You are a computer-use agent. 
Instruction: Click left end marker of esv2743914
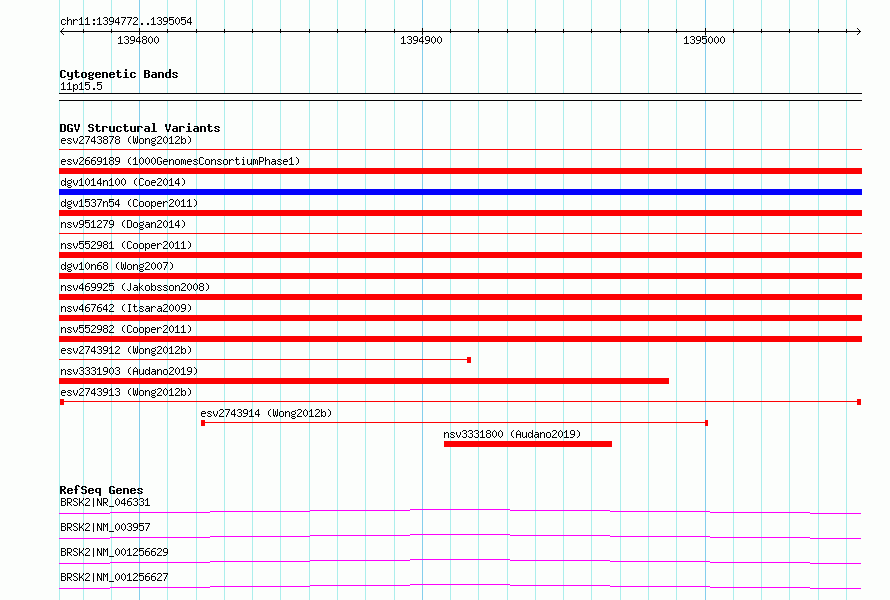(x=203, y=423)
